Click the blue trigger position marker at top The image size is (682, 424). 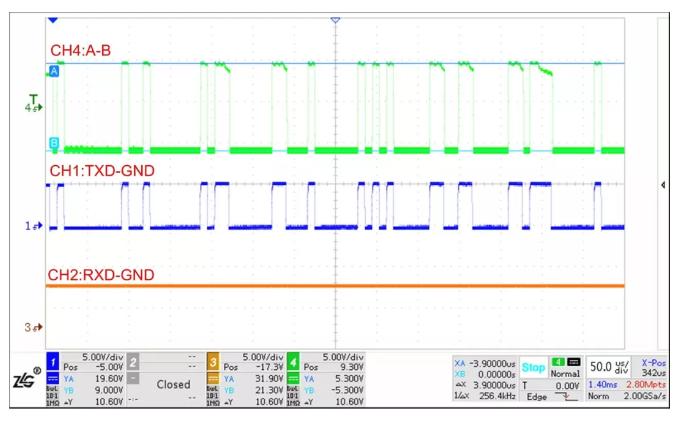pyautogui.click(x=53, y=20)
